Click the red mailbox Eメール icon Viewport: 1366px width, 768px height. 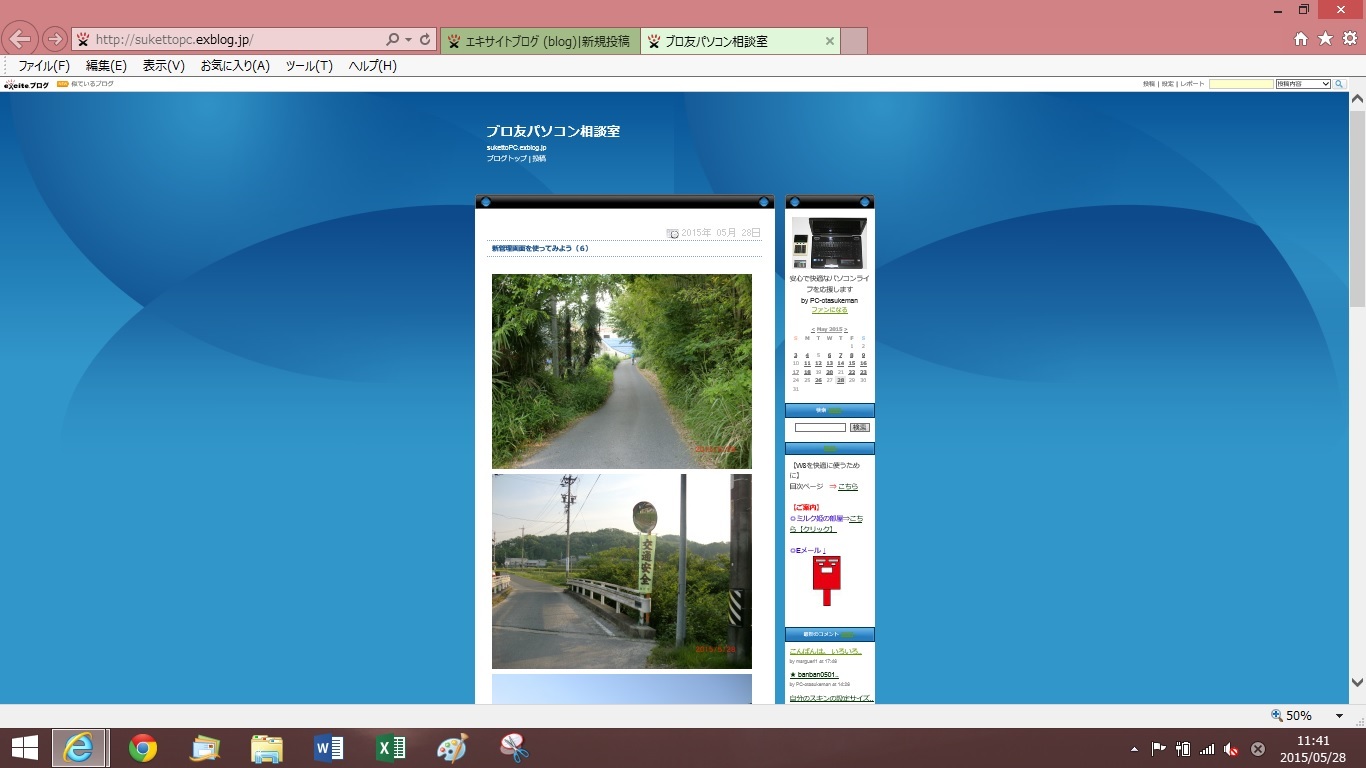coord(827,581)
